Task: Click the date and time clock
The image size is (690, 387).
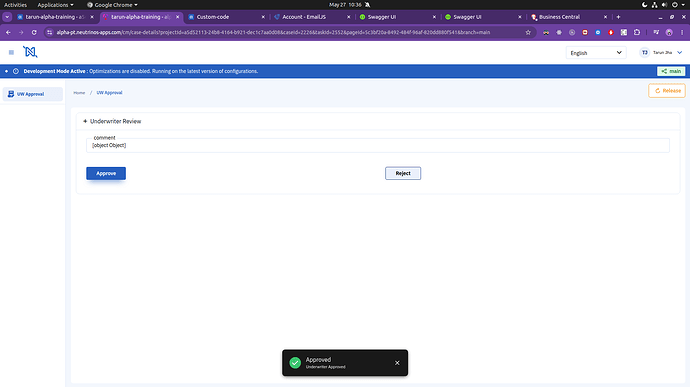Action: pos(345,5)
